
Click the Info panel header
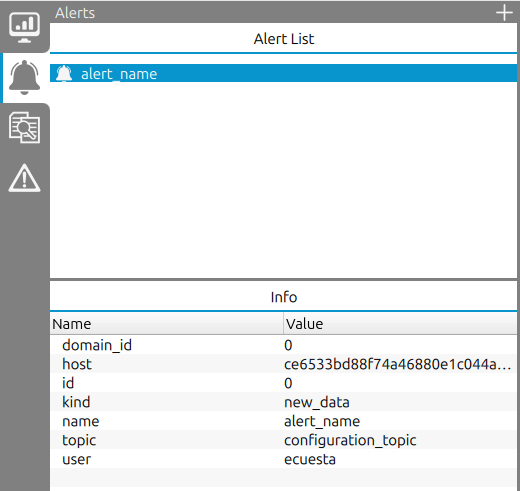tap(284, 297)
